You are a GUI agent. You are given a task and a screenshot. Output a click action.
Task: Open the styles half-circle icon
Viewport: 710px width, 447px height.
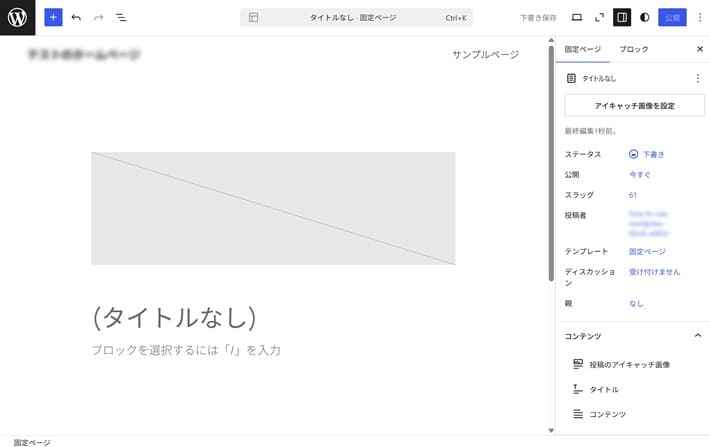645,18
